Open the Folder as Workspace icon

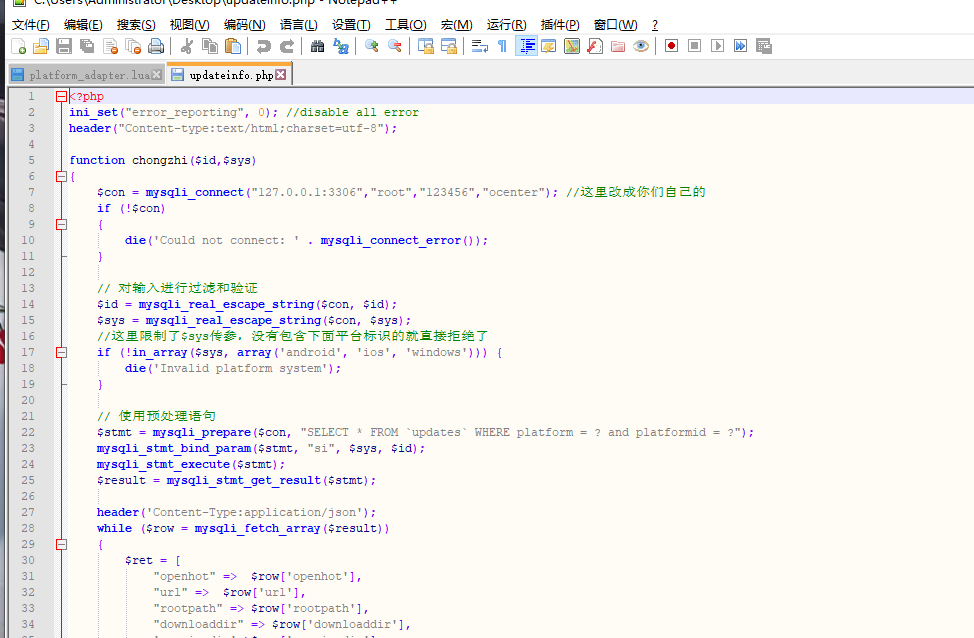pos(618,46)
